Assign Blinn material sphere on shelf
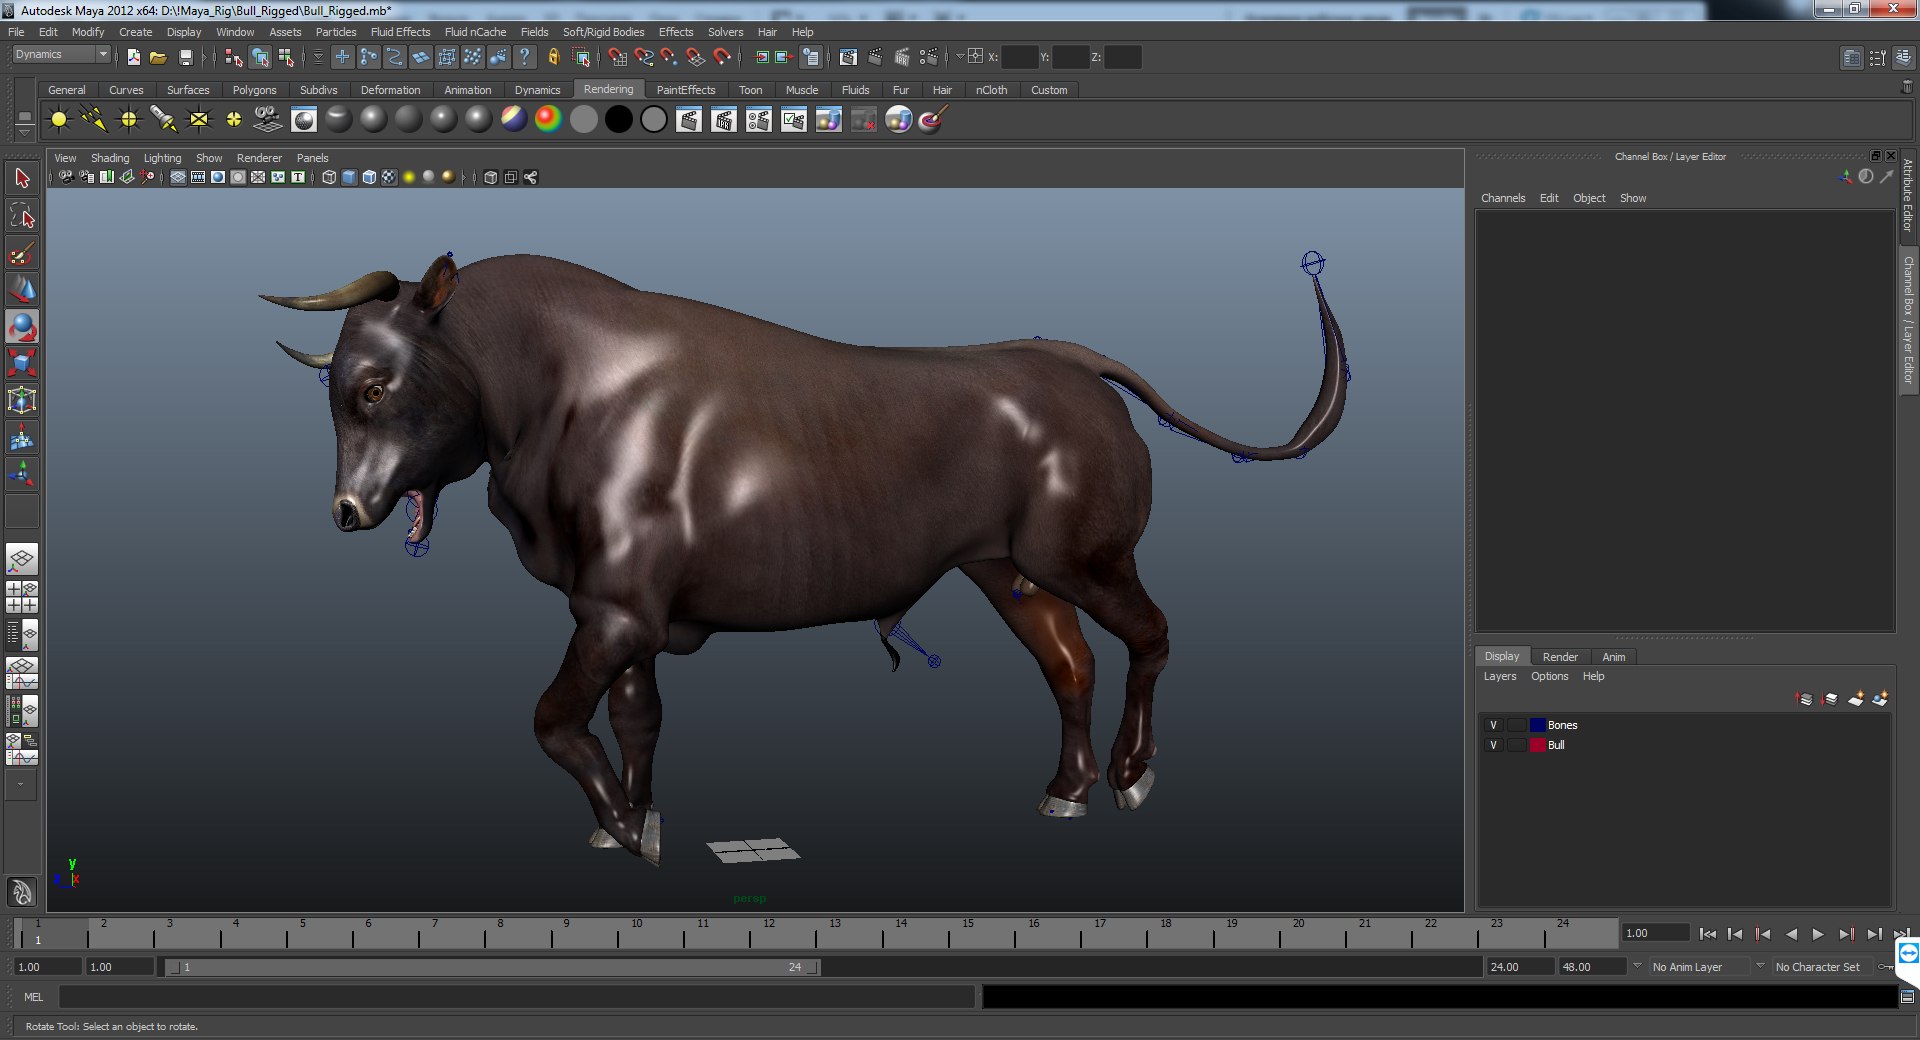Screen dimensions: 1920x1040 tap(373, 120)
